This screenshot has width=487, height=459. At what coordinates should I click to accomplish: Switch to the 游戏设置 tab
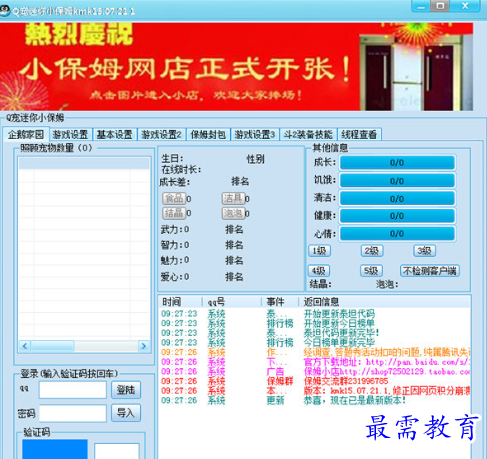coord(70,135)
